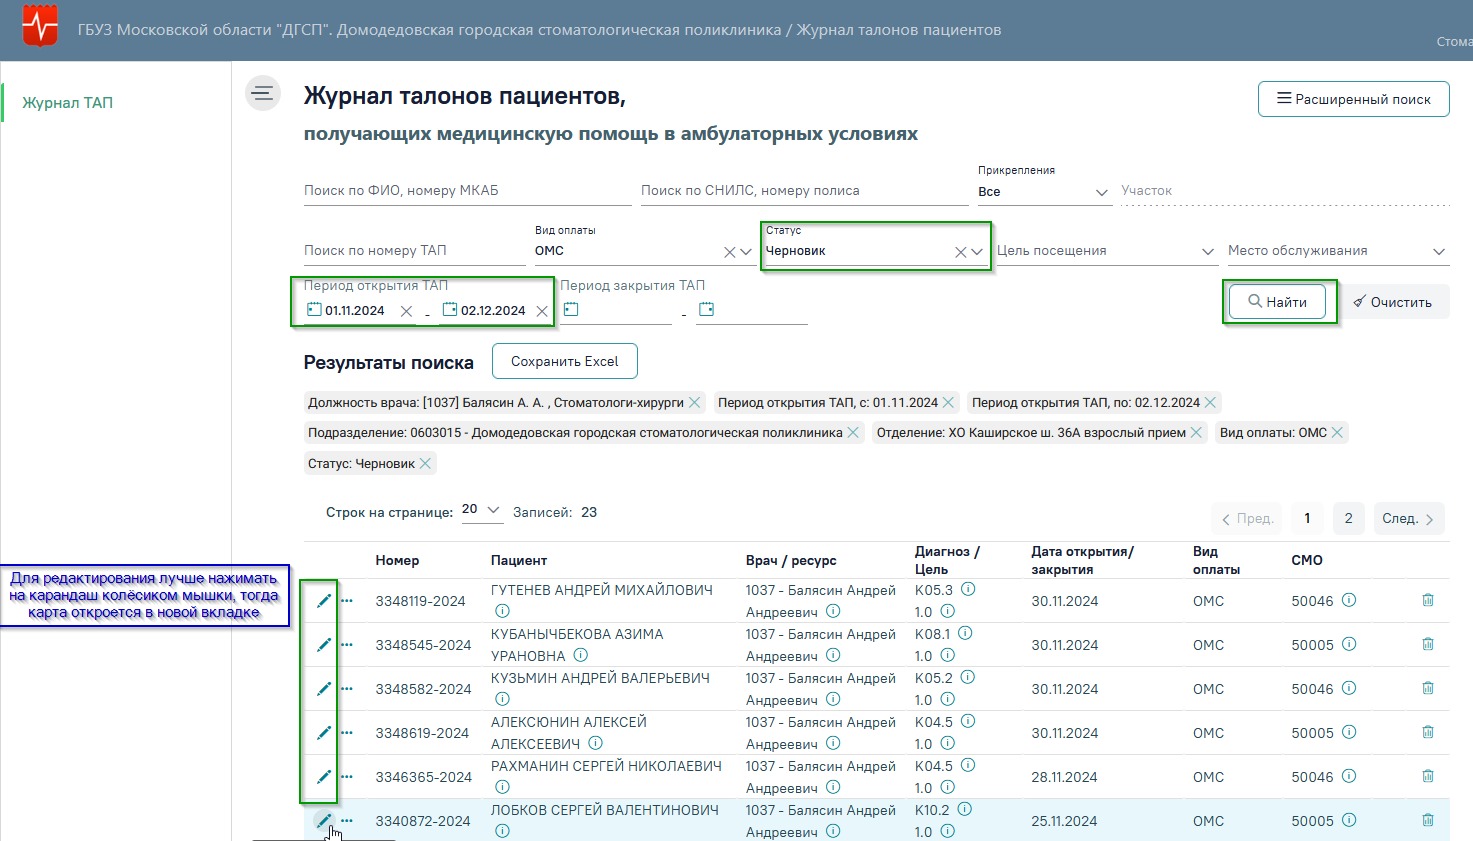Remove Статус: Черновик filter chip
This screenshot has height=841, width=1473.
(x=425, y=463)
